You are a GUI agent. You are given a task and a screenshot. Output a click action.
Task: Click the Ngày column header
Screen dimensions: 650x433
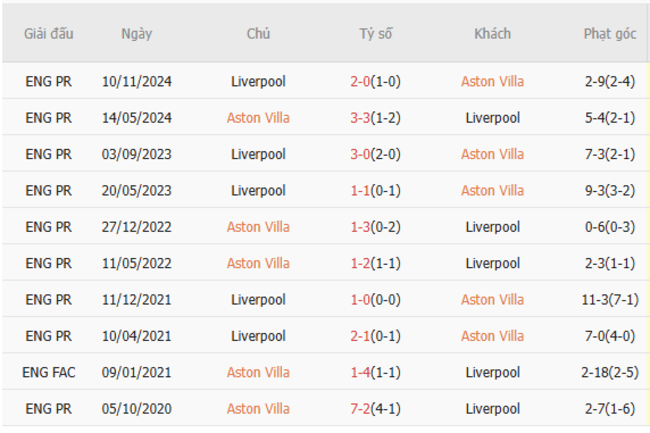(x=137, y=33)
